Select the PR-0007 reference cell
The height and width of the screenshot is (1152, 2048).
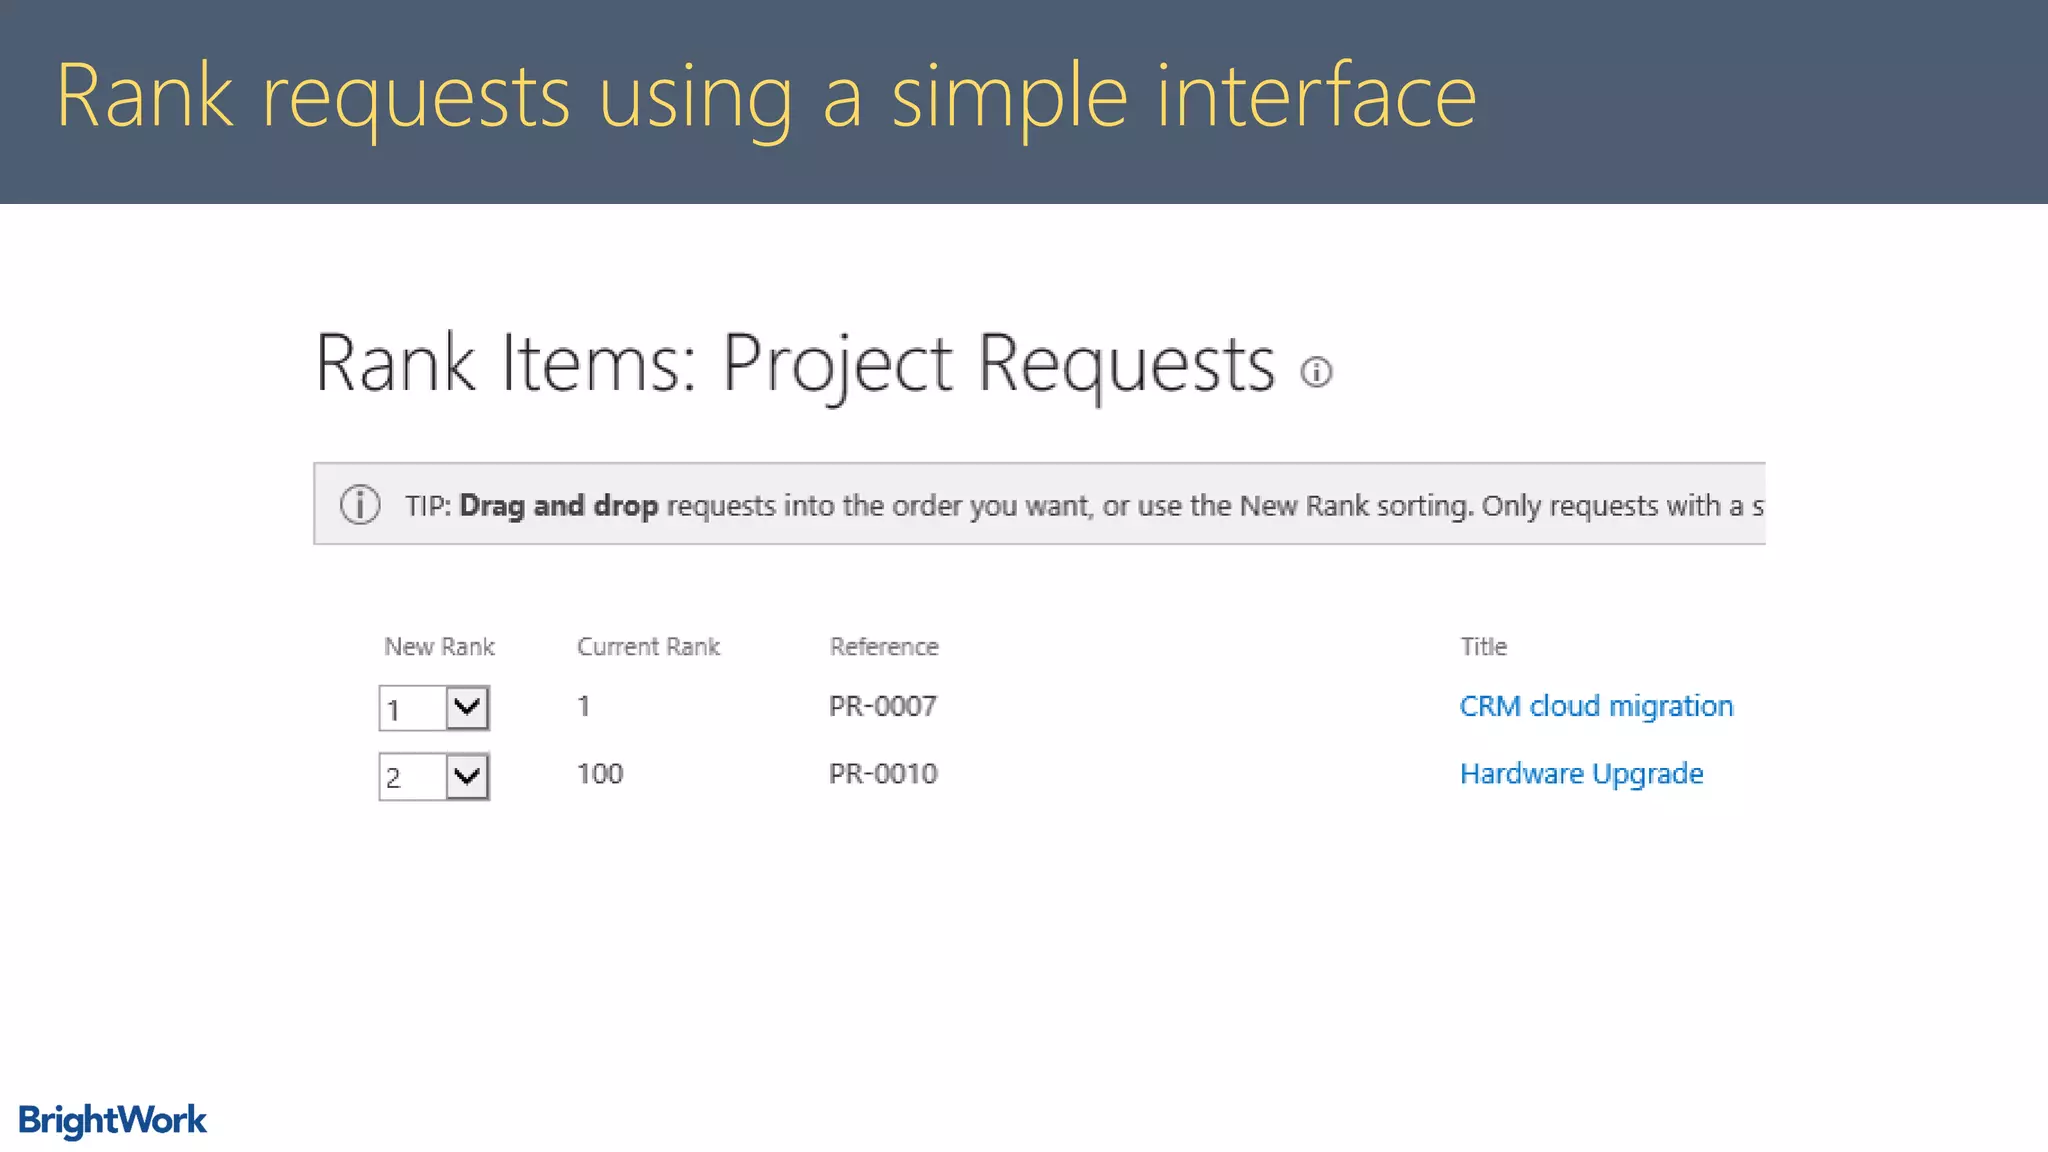coord(883,706)
